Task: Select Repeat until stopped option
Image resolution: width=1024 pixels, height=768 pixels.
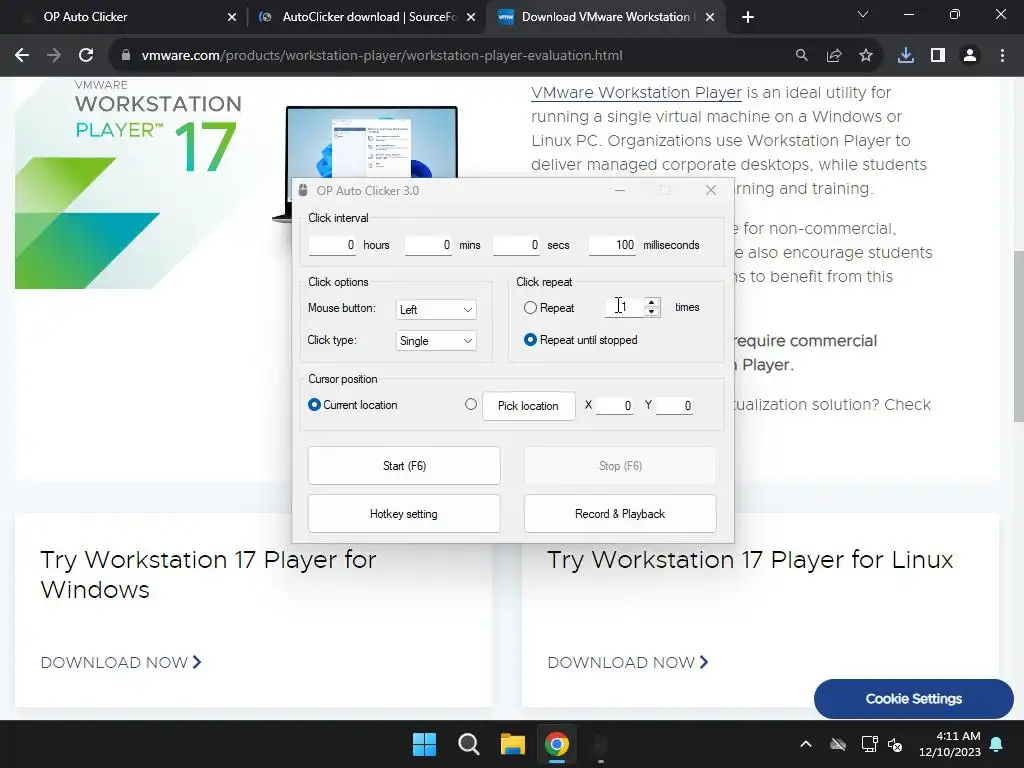Action: 530,340
